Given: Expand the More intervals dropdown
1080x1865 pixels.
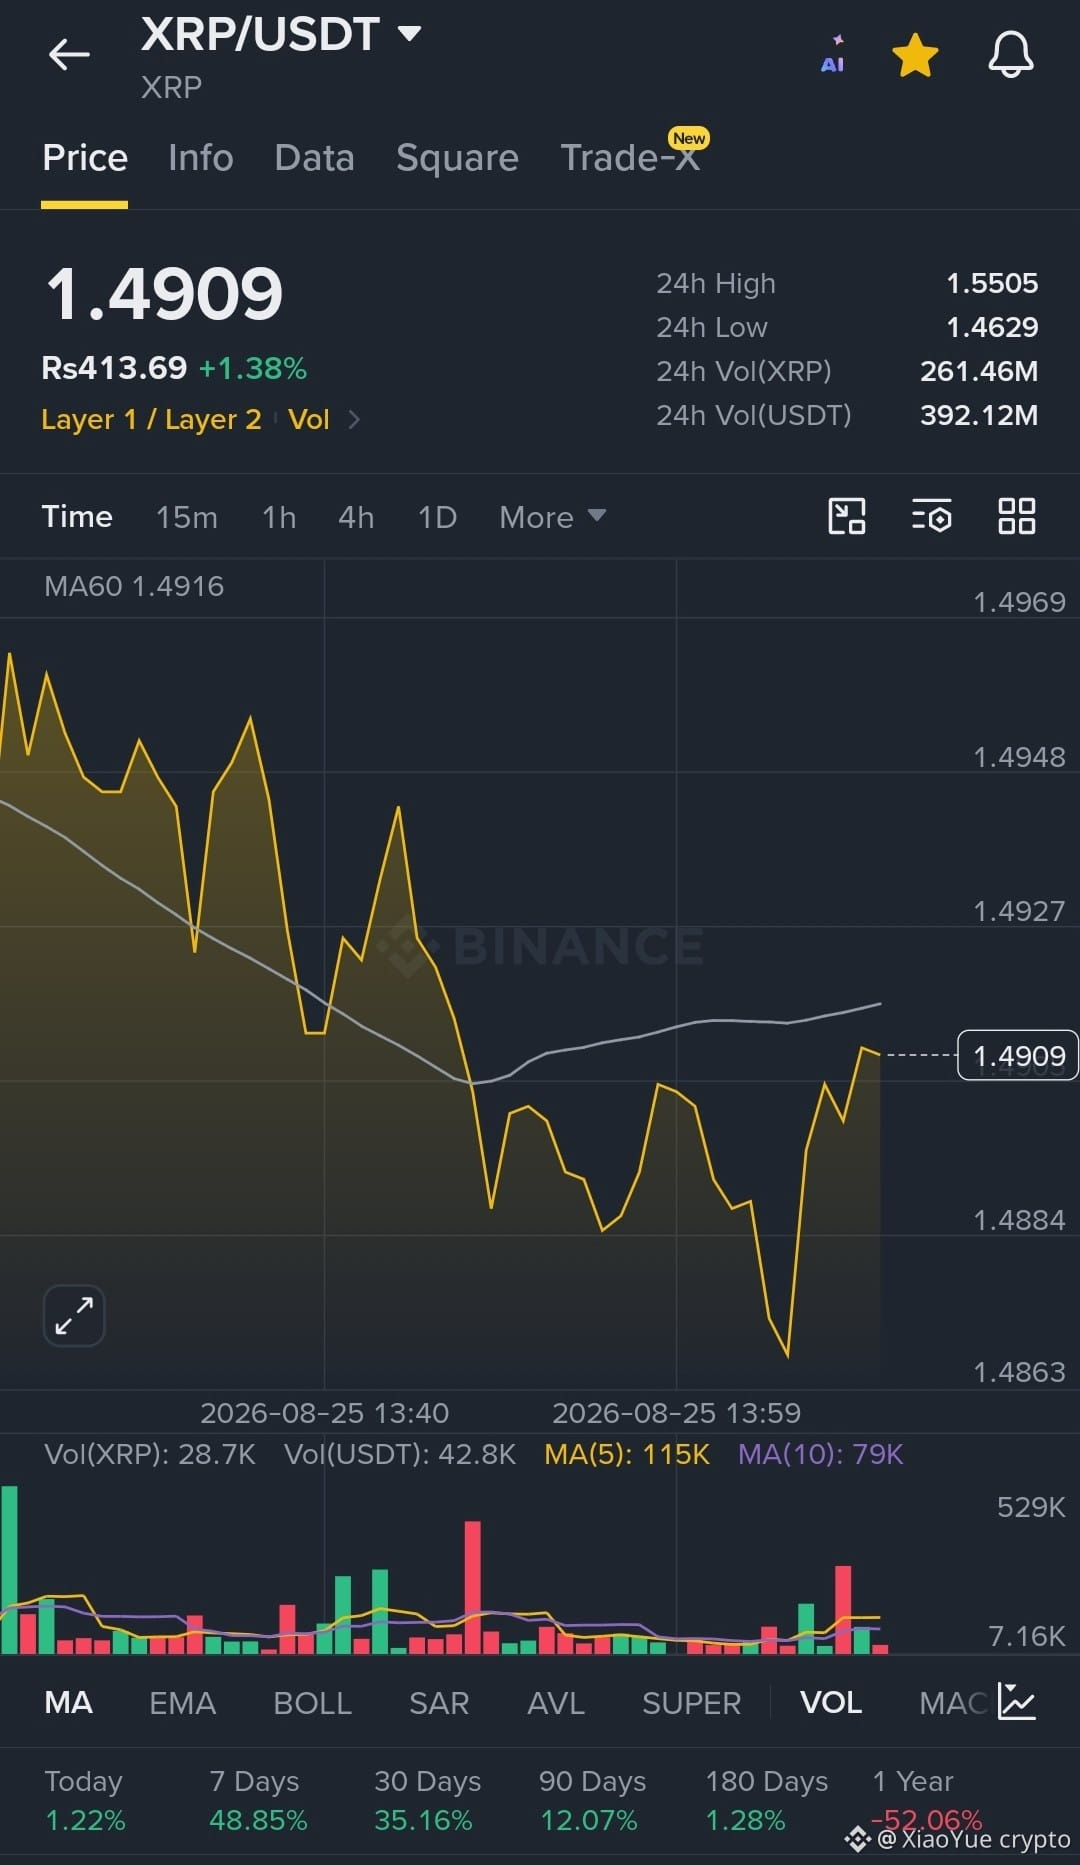Looking at the screenshot, I should pyautogui.click(x=552, y=517).
